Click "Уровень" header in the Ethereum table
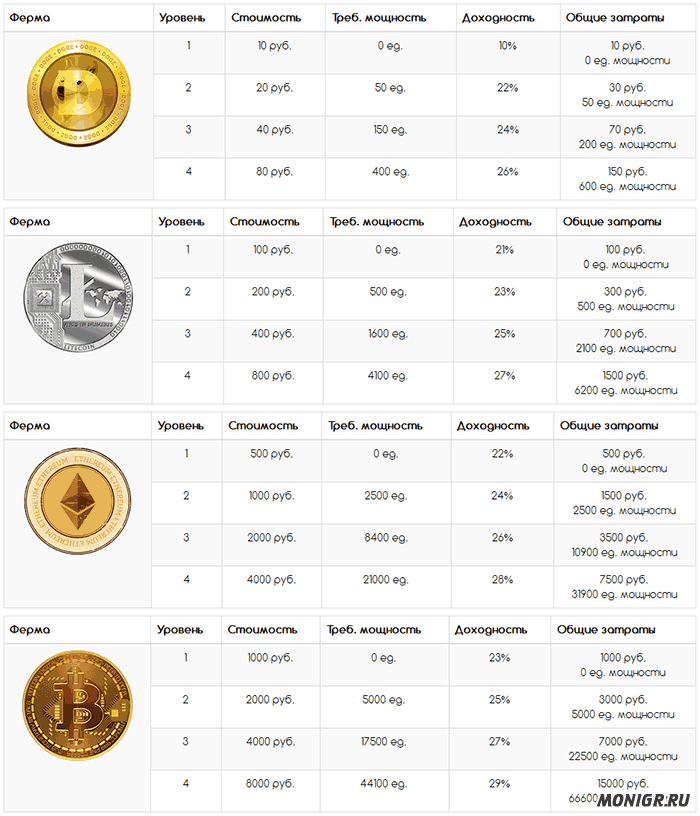 [x=180, y=426]
